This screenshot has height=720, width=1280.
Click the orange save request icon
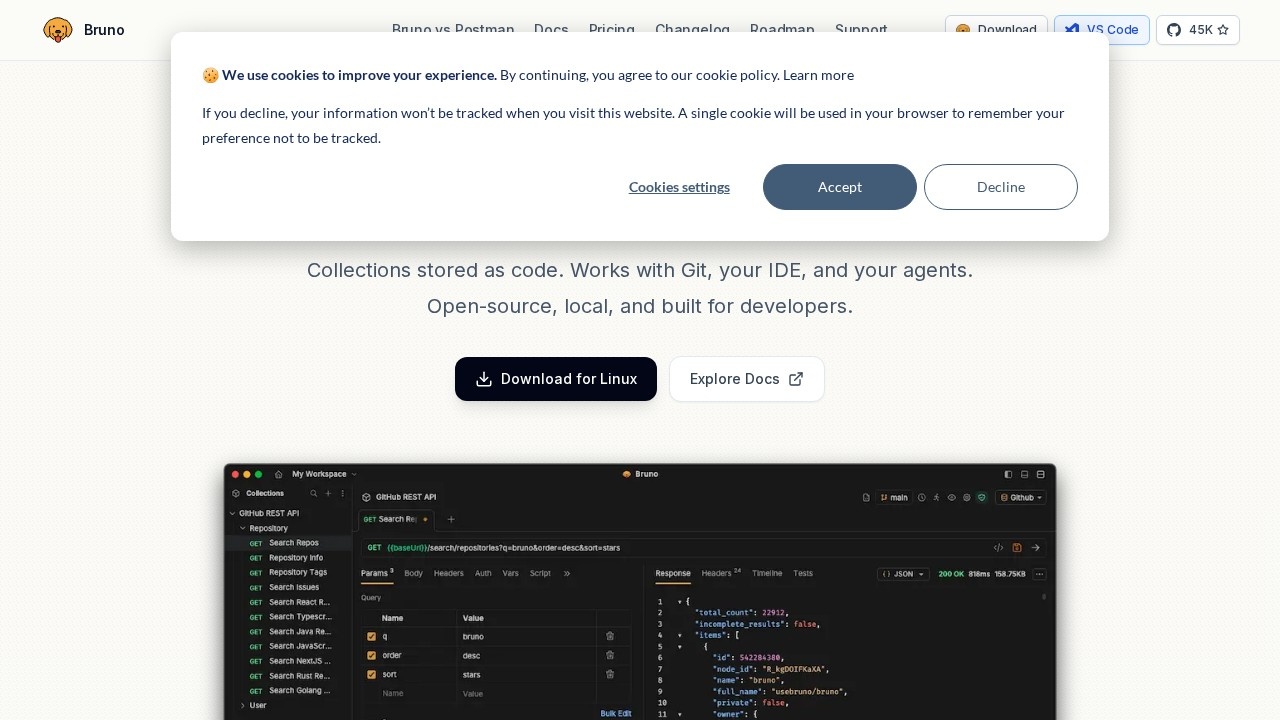point(1017,548)
